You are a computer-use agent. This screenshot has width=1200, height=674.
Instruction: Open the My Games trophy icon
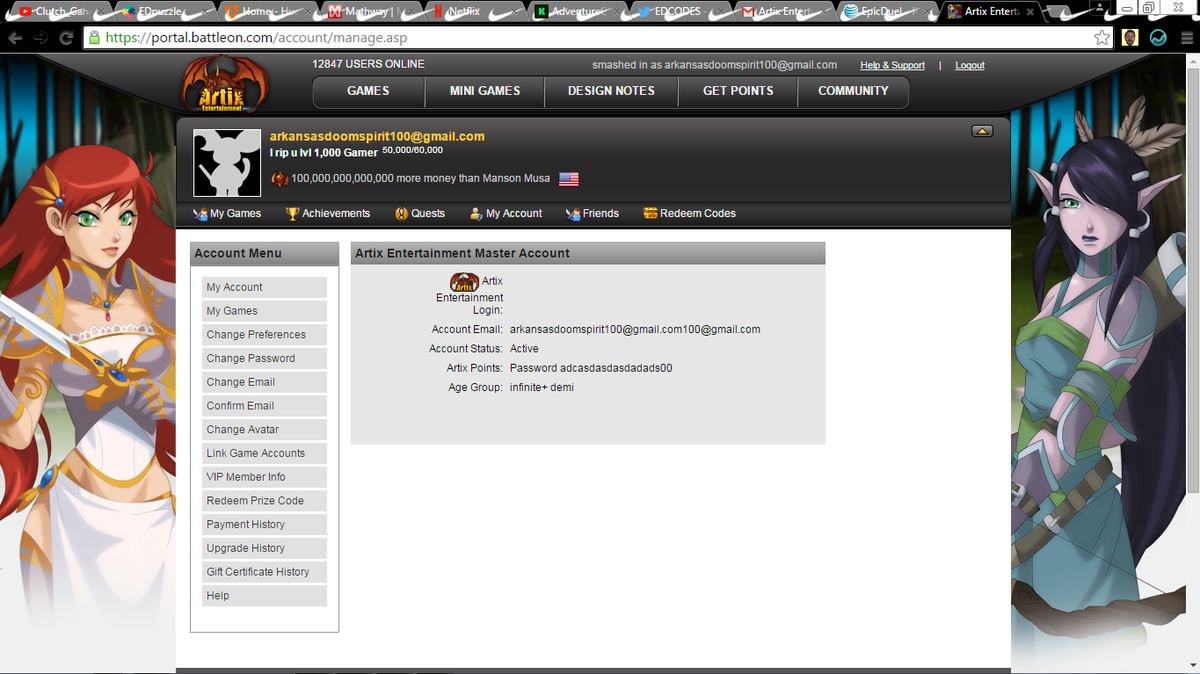[x=200, y=213]
